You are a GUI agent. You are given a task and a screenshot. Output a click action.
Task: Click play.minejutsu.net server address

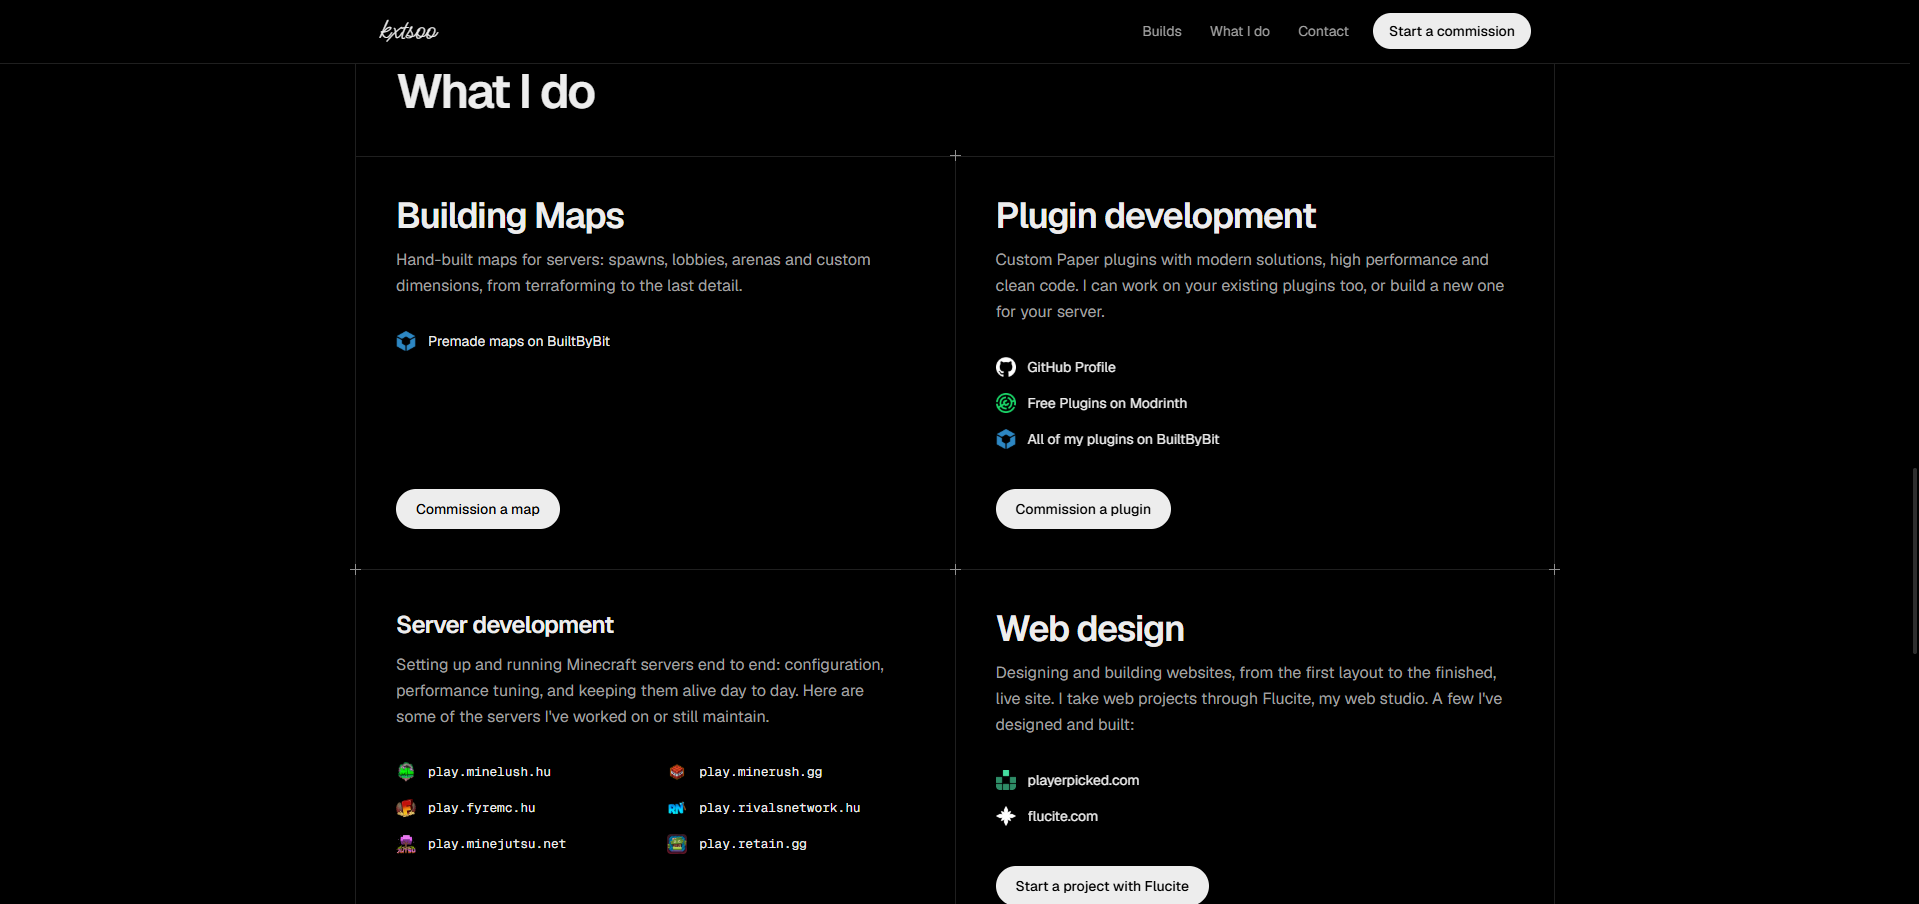click(x=497, y=844)
